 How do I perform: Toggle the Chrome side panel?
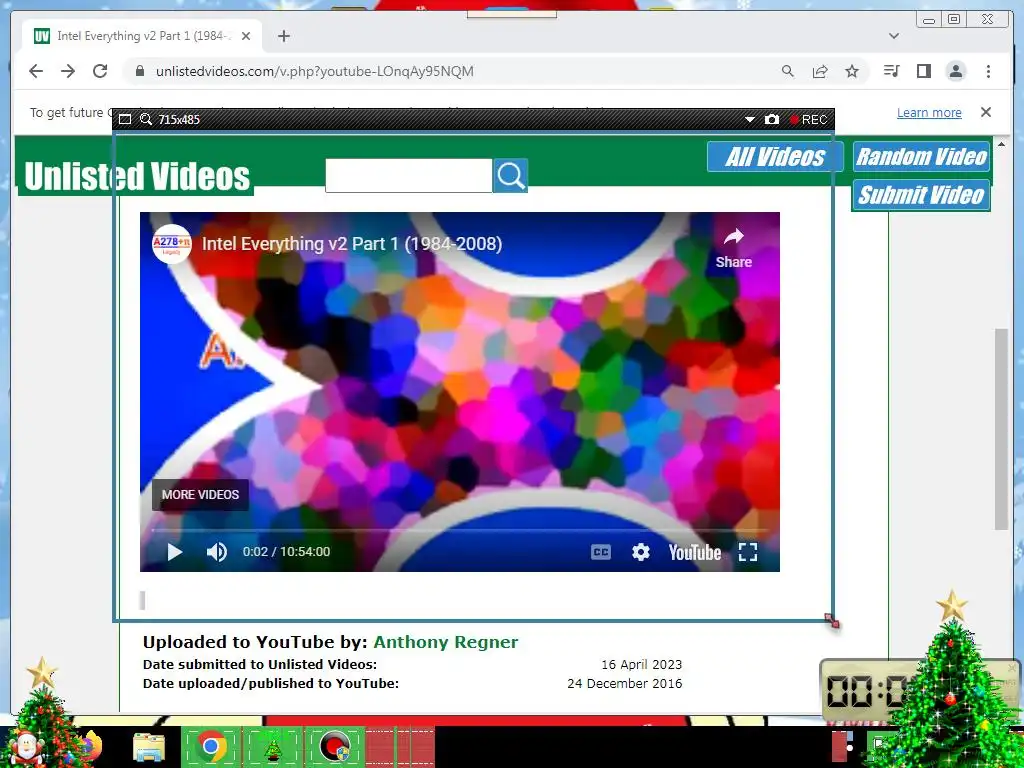(x=923, y=71)
